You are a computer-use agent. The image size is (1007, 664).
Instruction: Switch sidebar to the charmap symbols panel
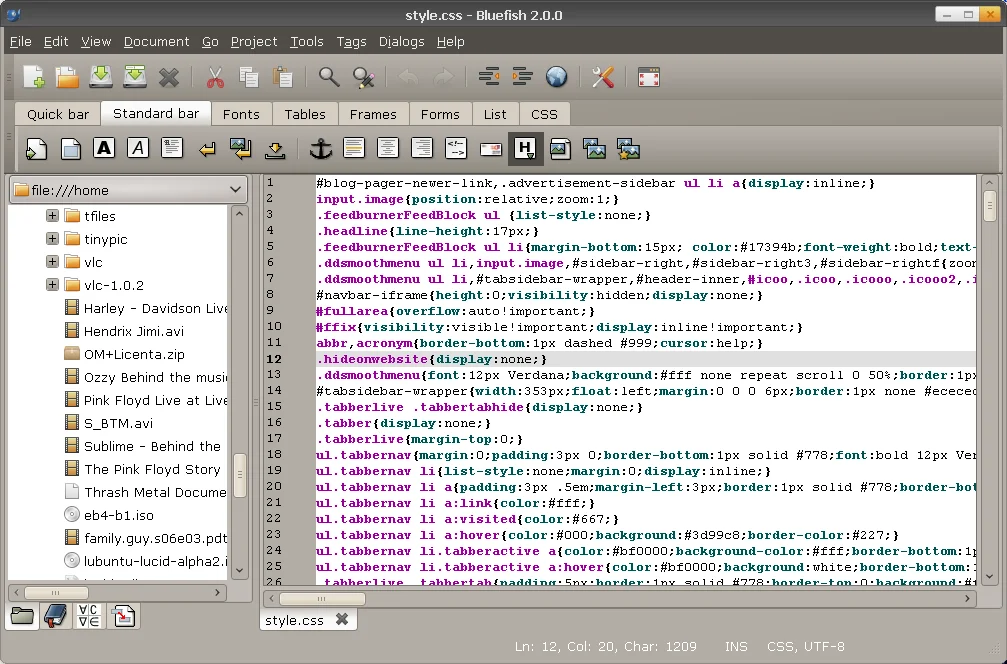[89, 615]
